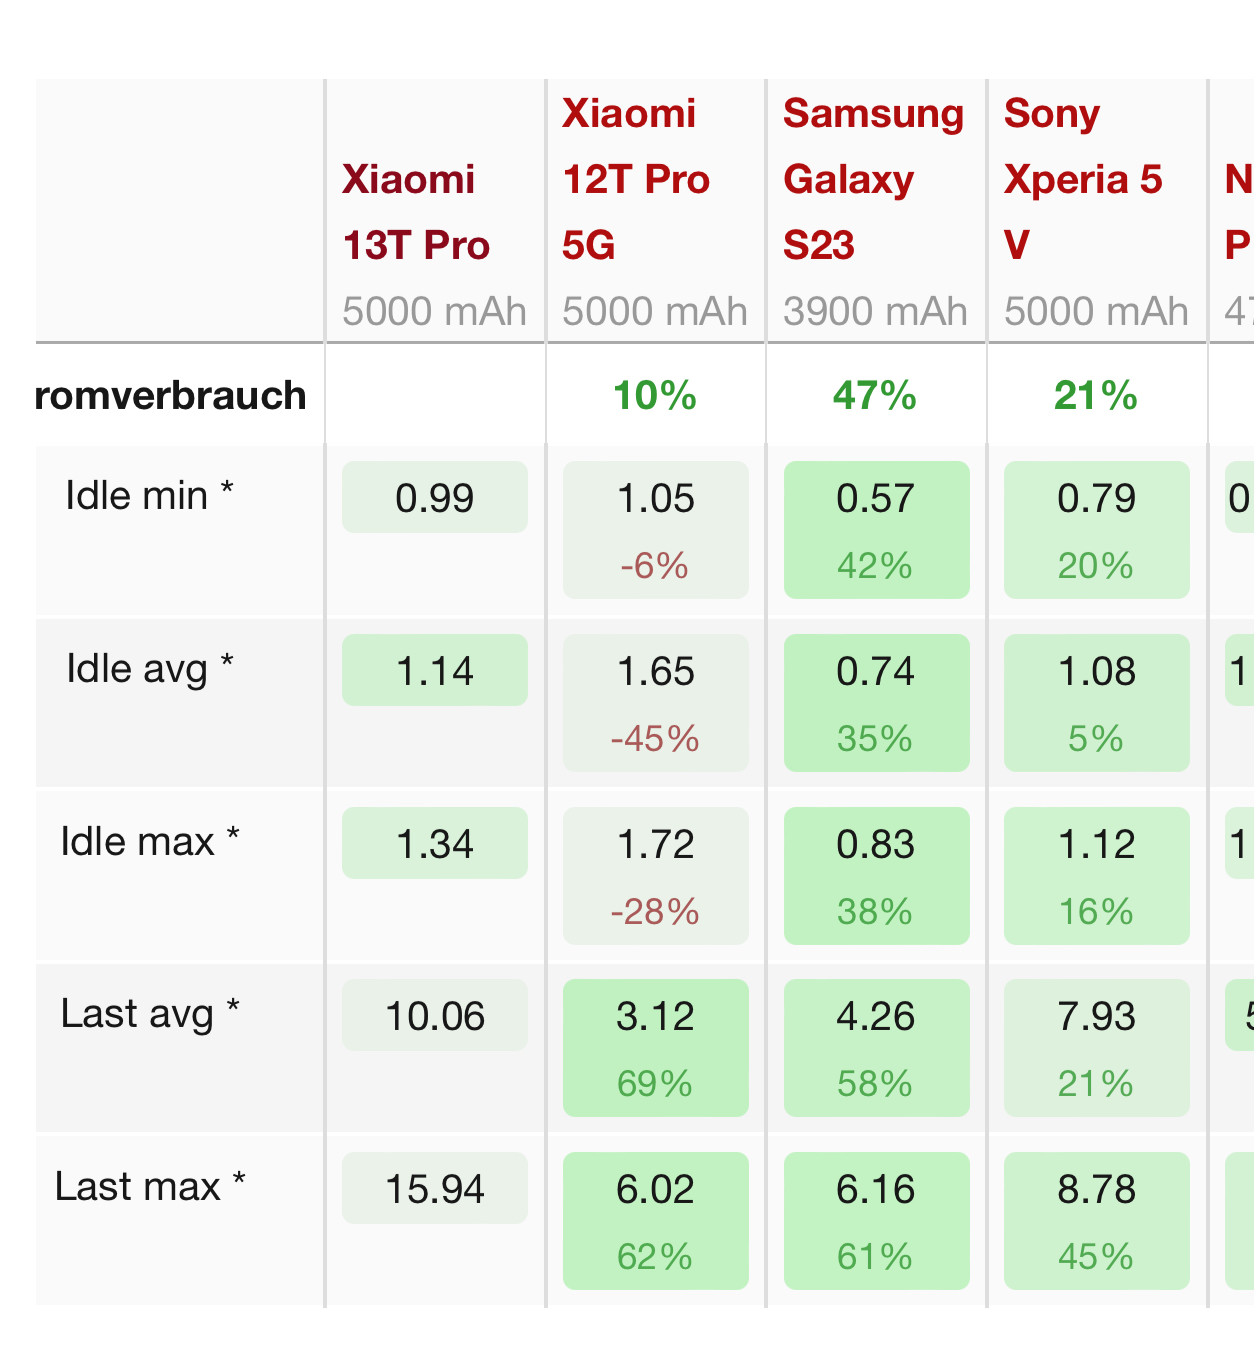The height and width of the screenshot is (1355, 1256).
Task: Click the 1.65 Idle avg cell
Action: [x=655, y=702]
